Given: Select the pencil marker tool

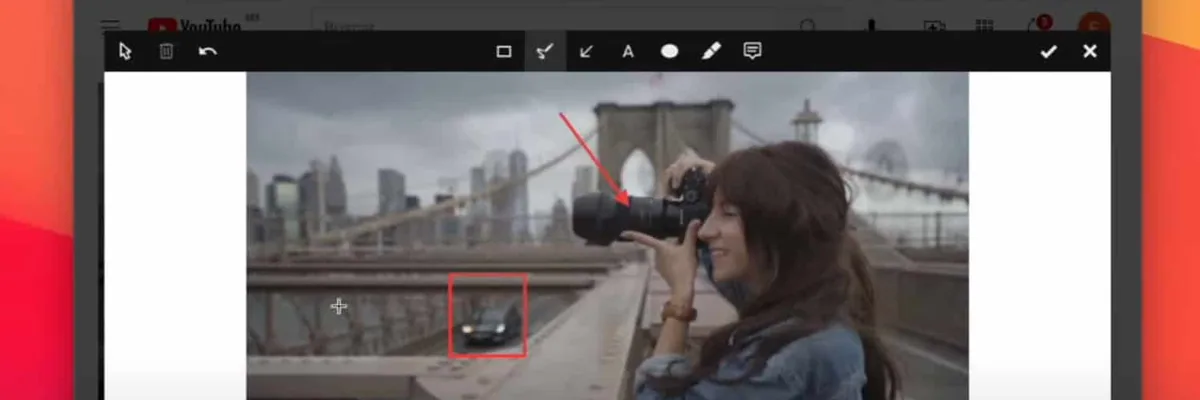Looking at the screenshot, I should (711, 51).
